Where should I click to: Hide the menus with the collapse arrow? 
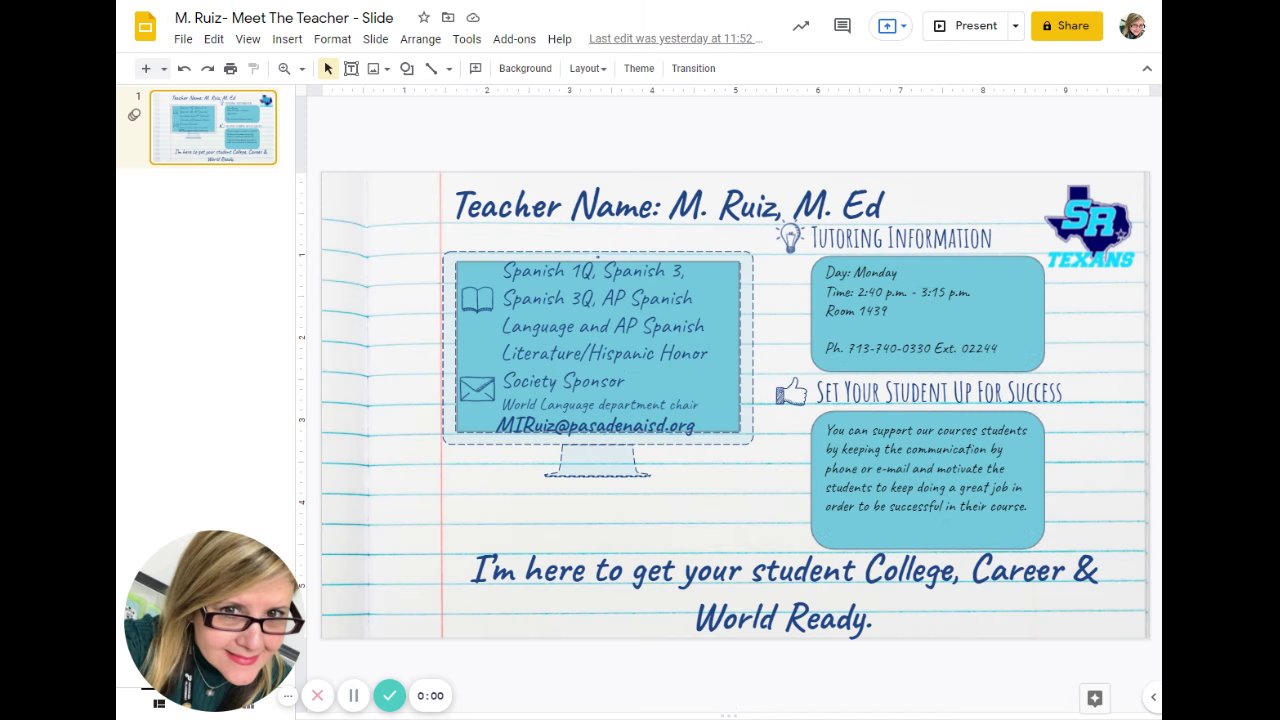(x=1147, y=69)
